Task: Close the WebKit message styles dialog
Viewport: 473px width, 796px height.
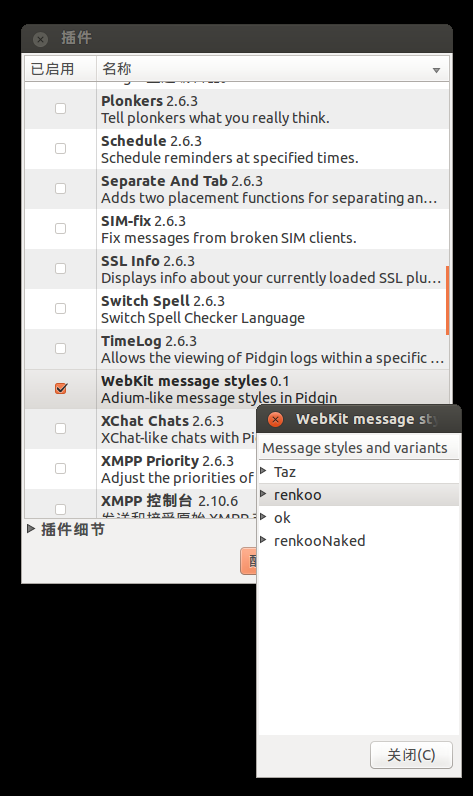Action: click(x=275, y=419)
